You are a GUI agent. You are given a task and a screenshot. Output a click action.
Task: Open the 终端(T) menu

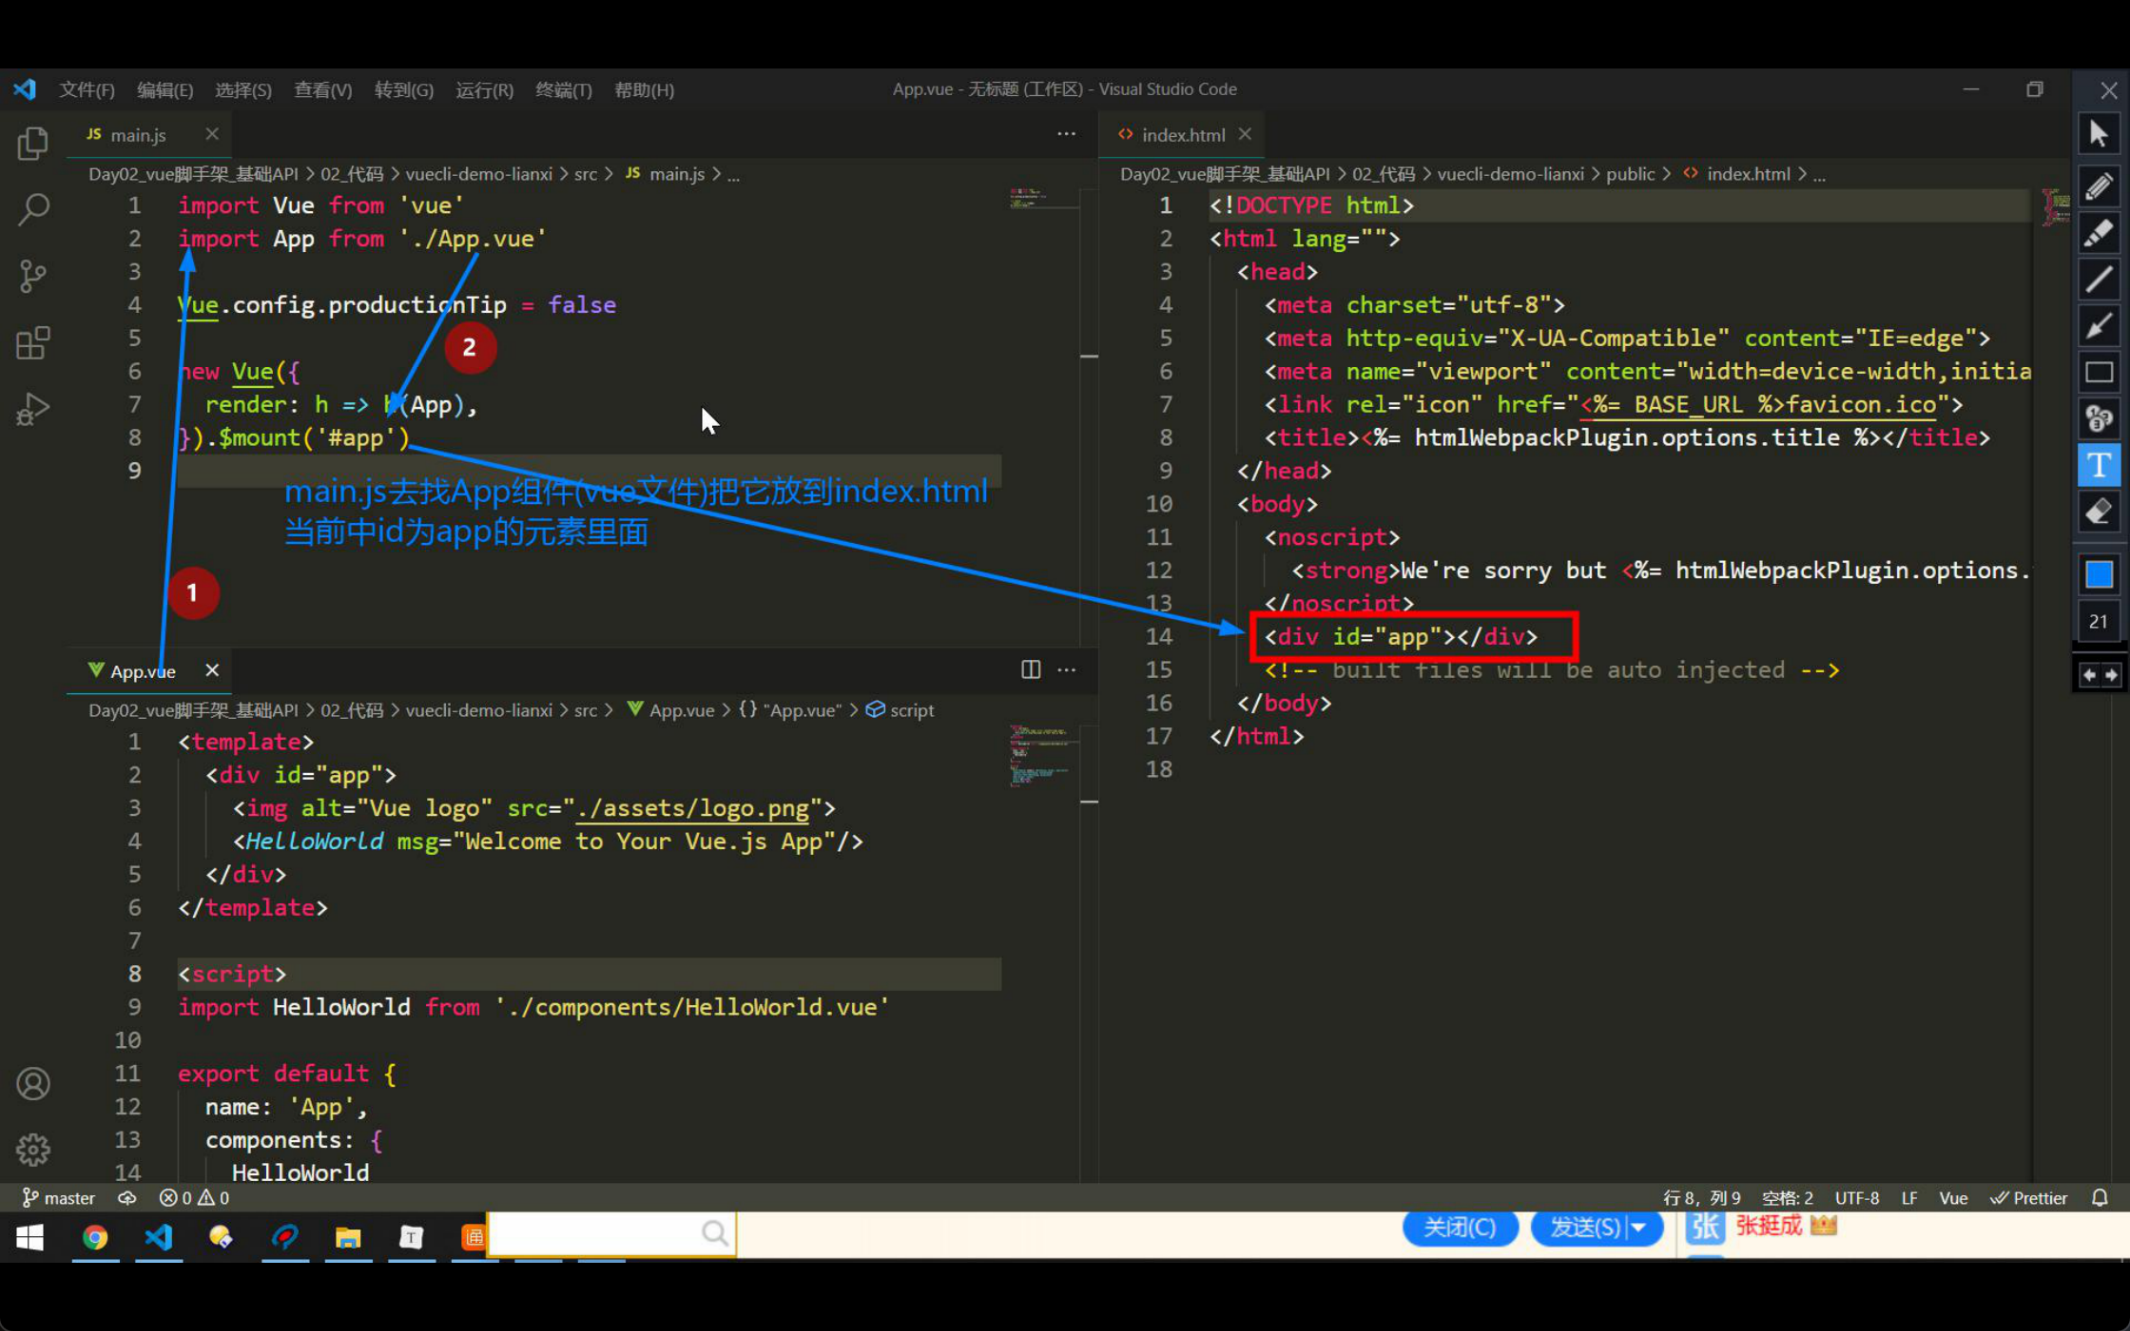(x=564, y=89)
